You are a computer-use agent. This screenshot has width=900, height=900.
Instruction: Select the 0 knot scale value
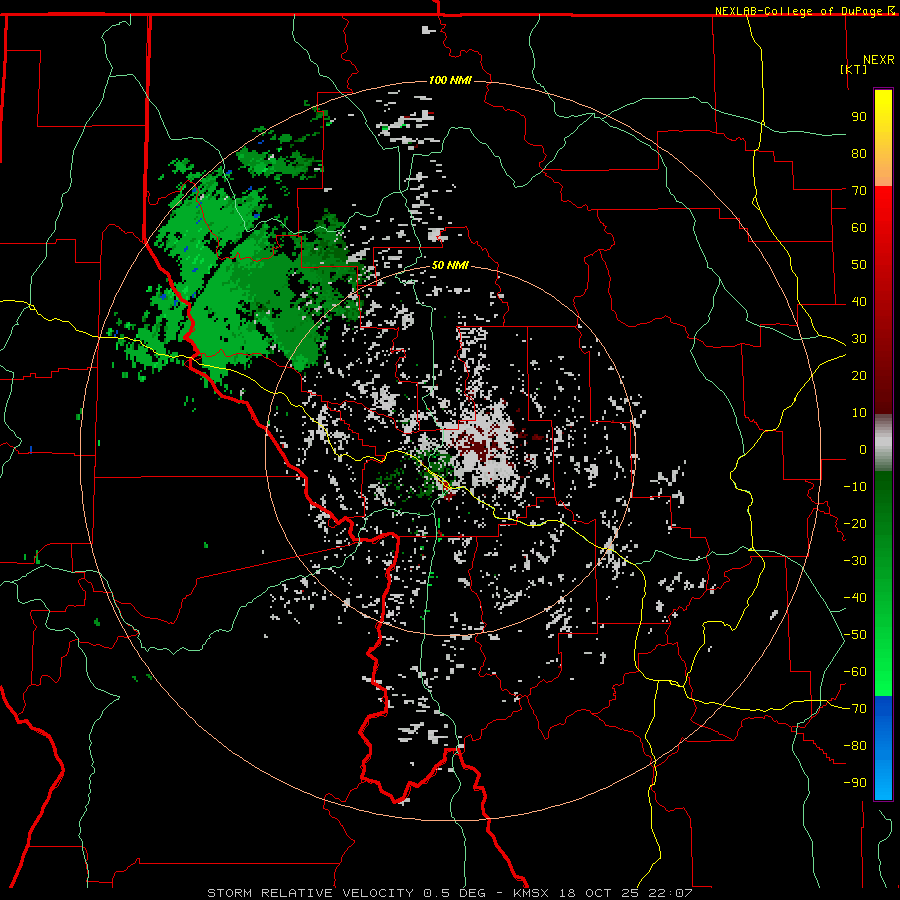(863, 449)
